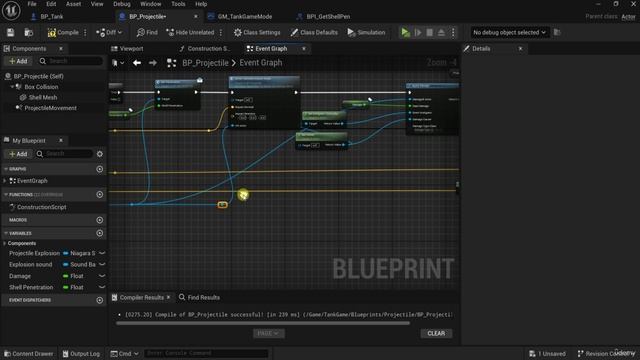Open the File menu
This screenshot has height=360, width=640.
tap(32, 4)
